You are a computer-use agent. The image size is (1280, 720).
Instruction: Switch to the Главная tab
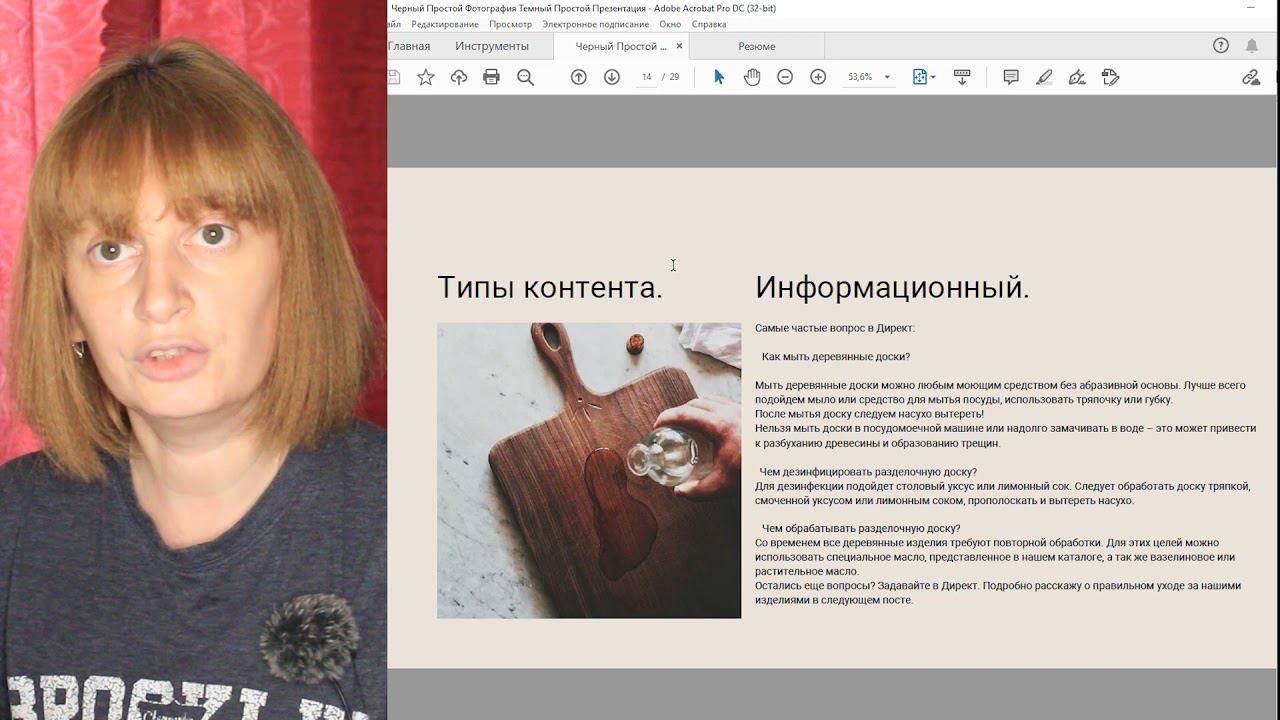(409, 46)
